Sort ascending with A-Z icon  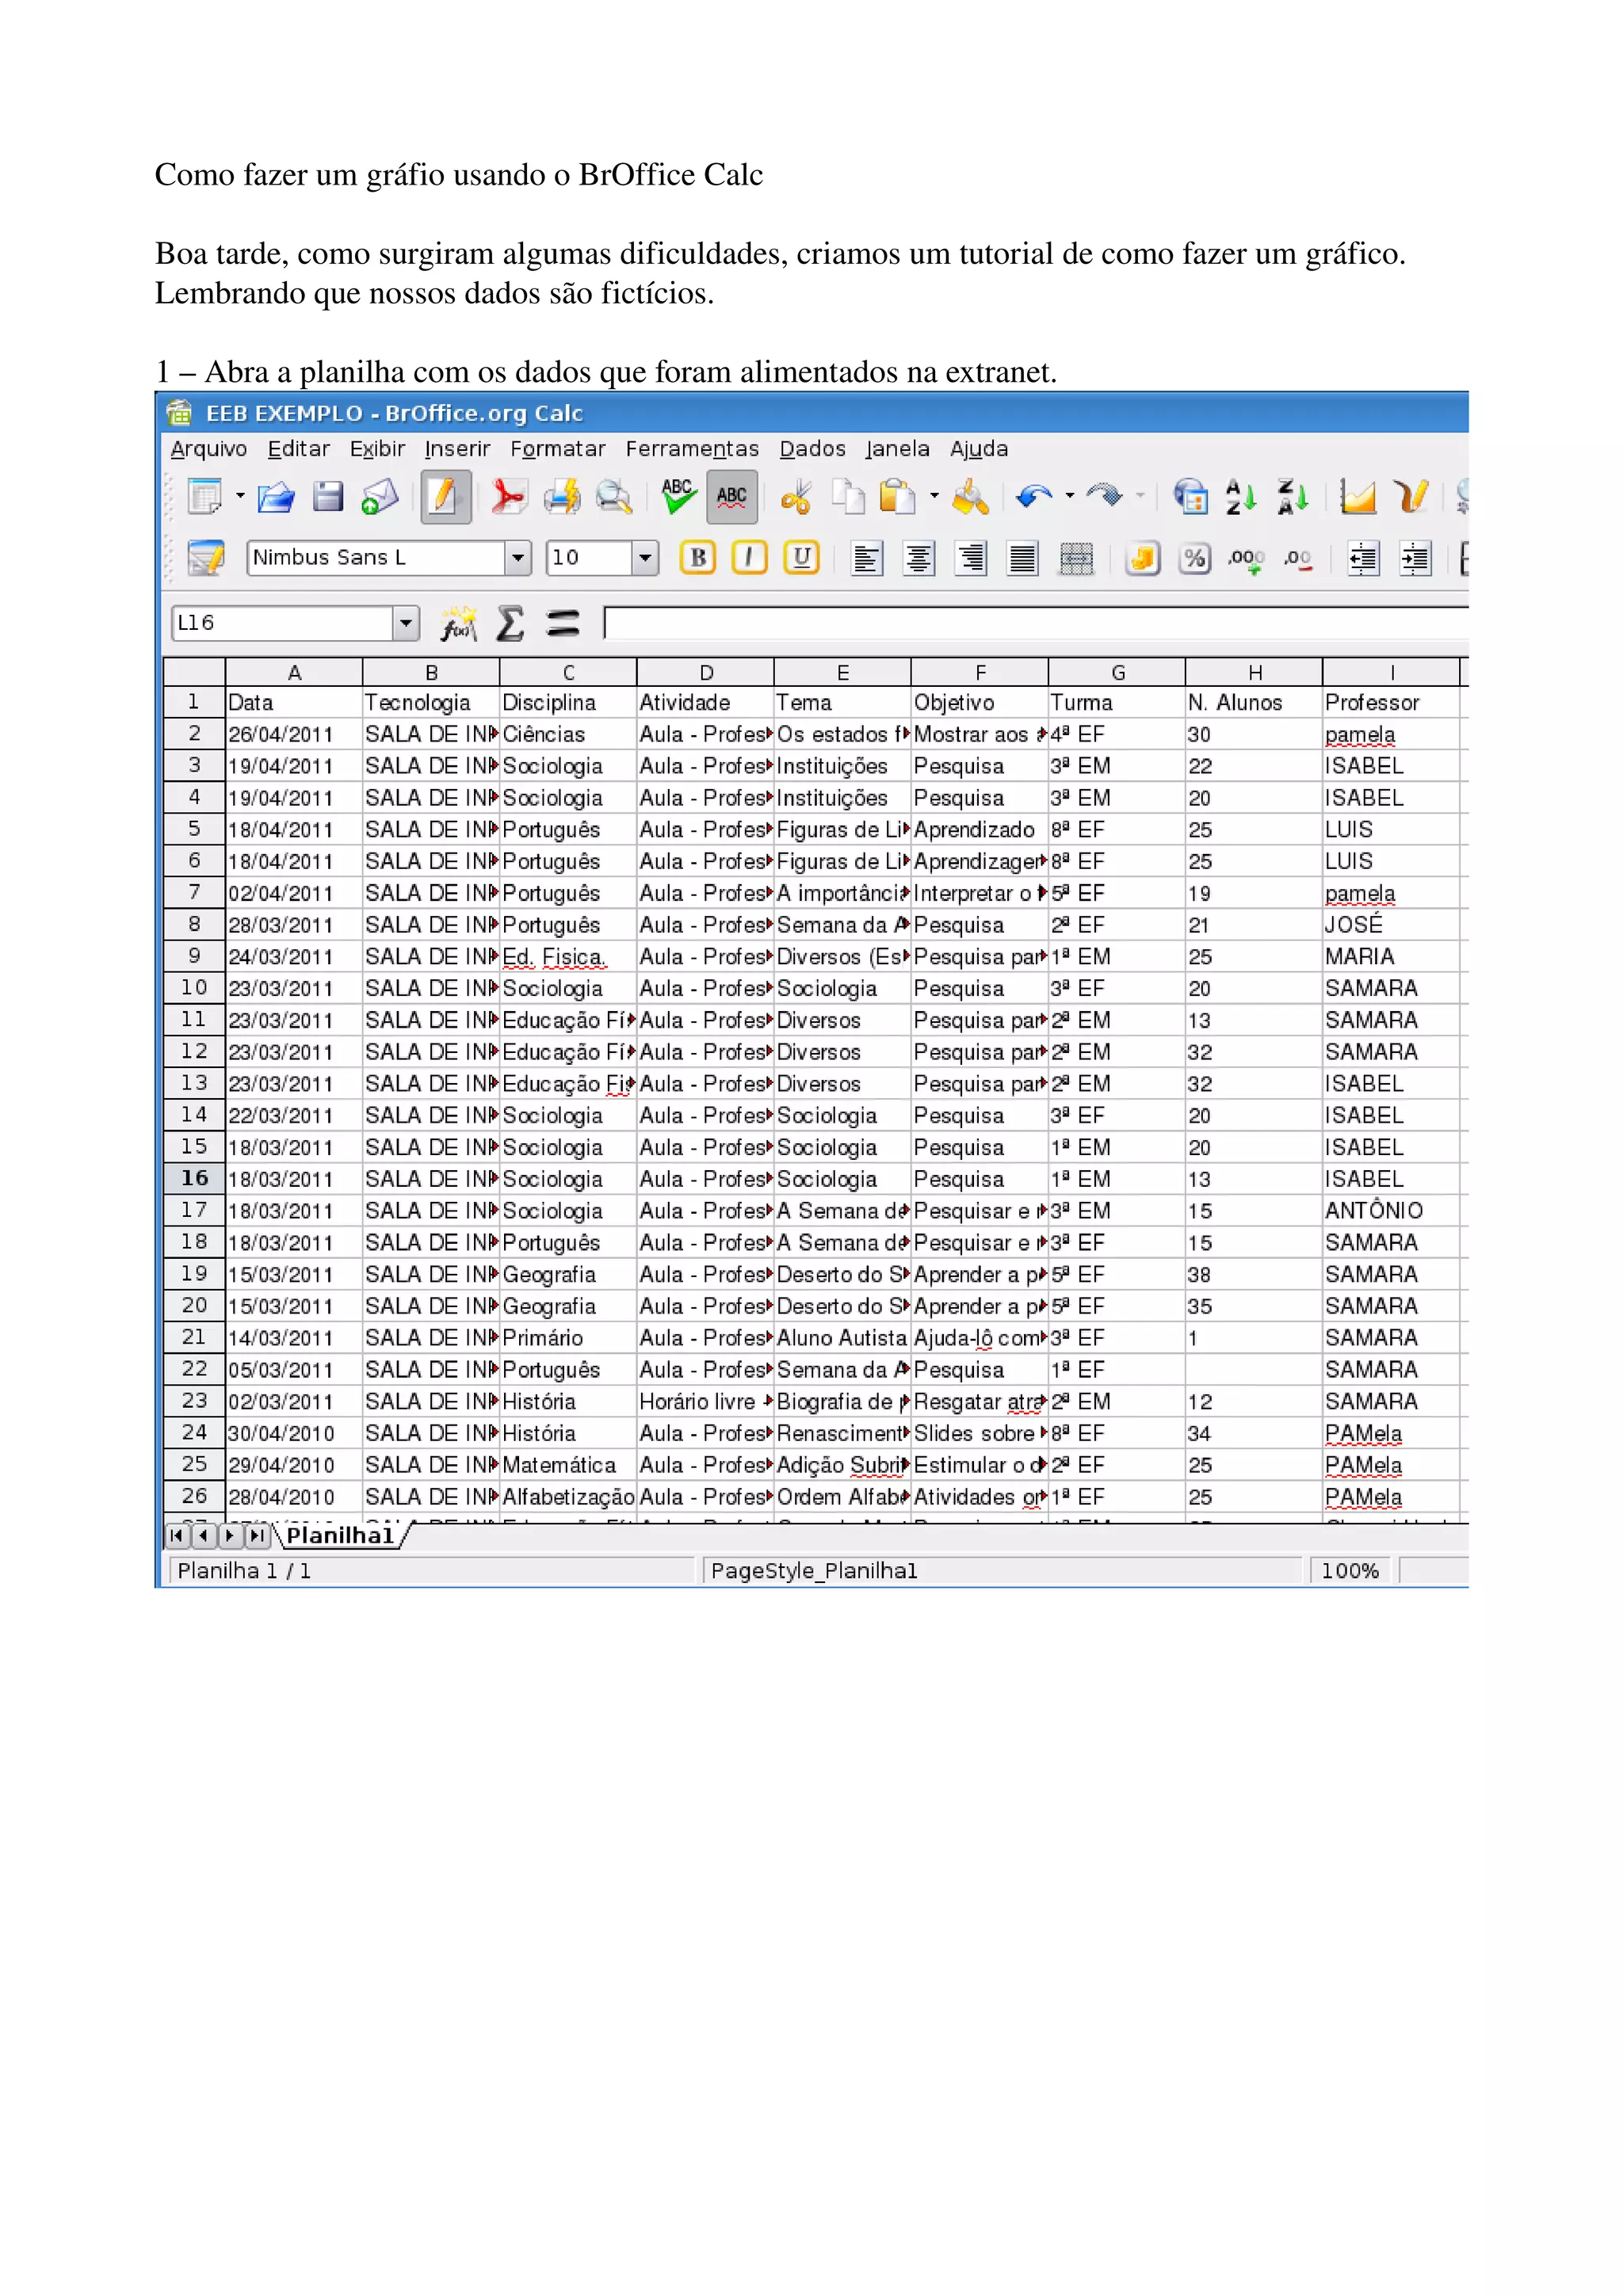tap(1240, 497)
